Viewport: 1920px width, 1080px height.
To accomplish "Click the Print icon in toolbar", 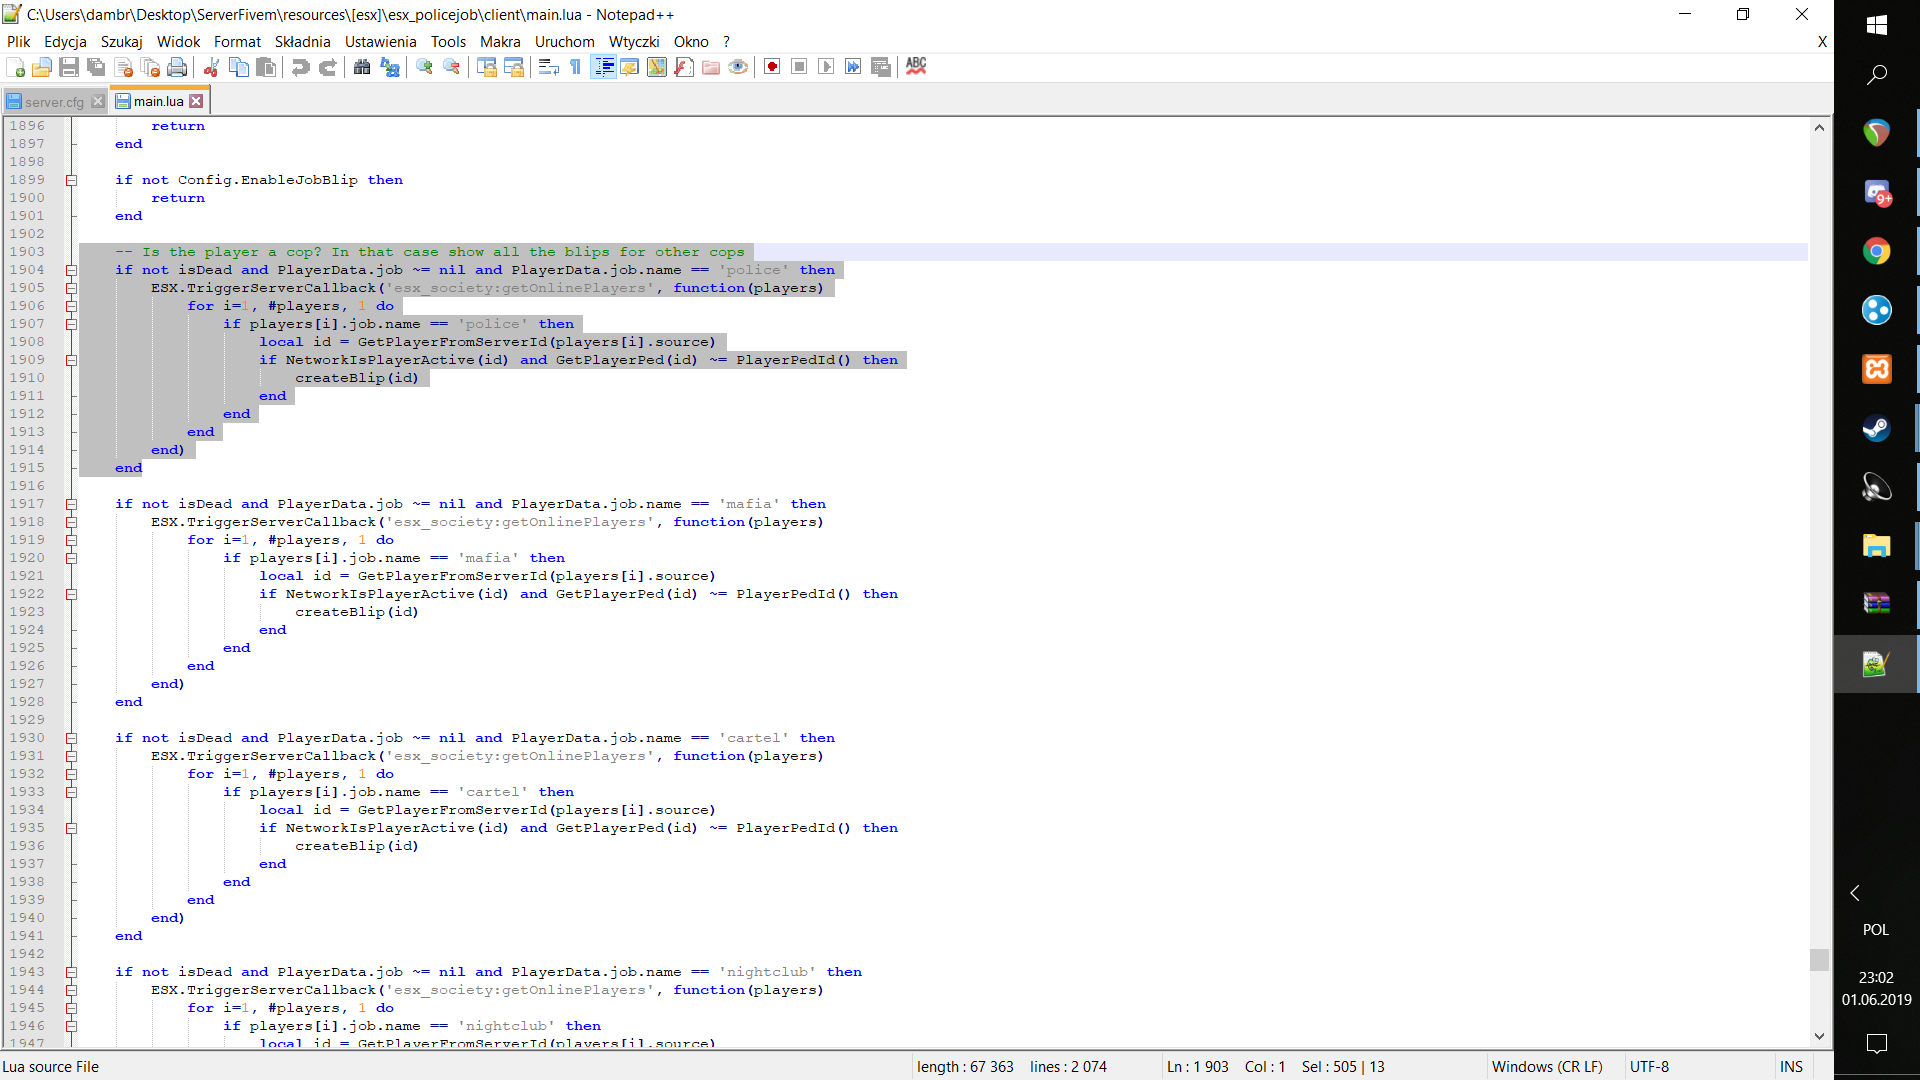I will coord(177,67).
